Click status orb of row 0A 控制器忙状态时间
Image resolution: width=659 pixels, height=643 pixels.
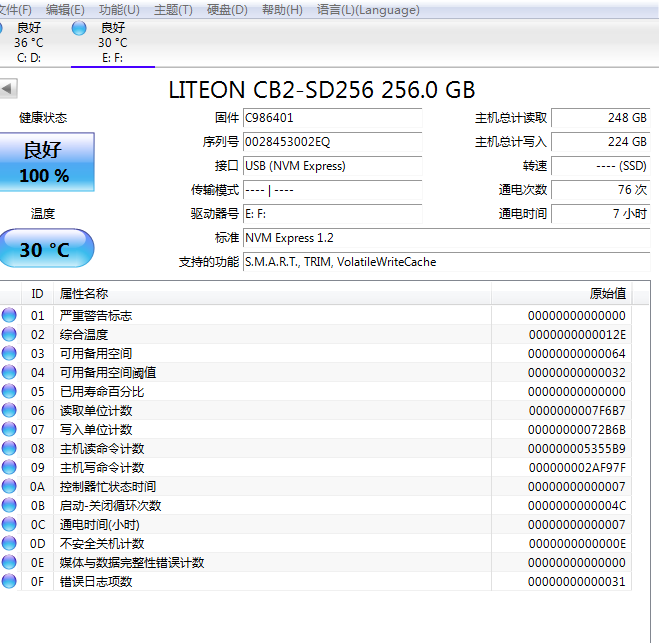coord(9,486)
